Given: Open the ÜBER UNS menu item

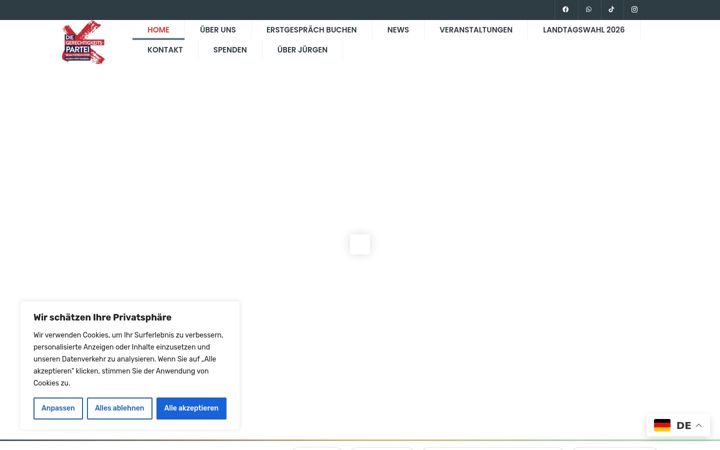Looking at the screenshot, I should tap(218, 30).
